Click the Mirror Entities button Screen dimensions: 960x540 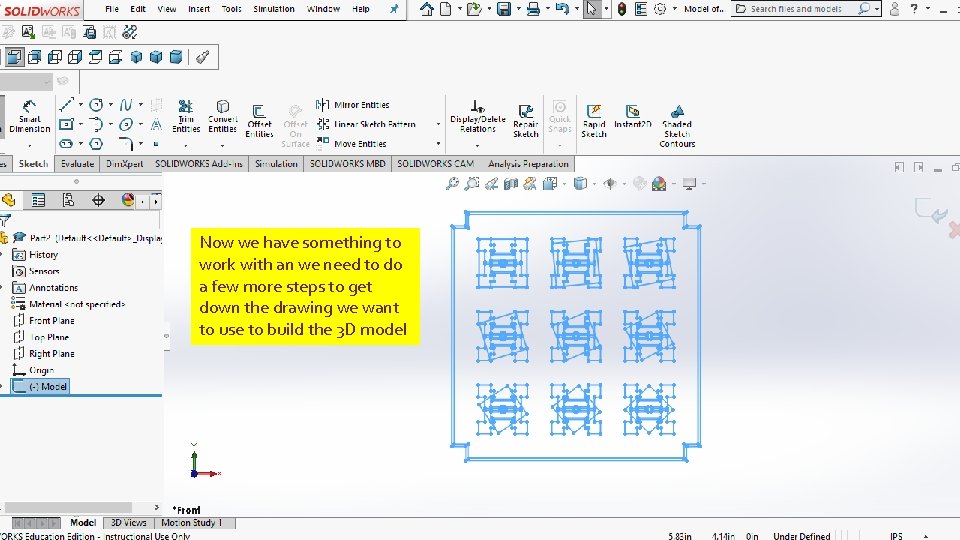click(x=353, y=105)
